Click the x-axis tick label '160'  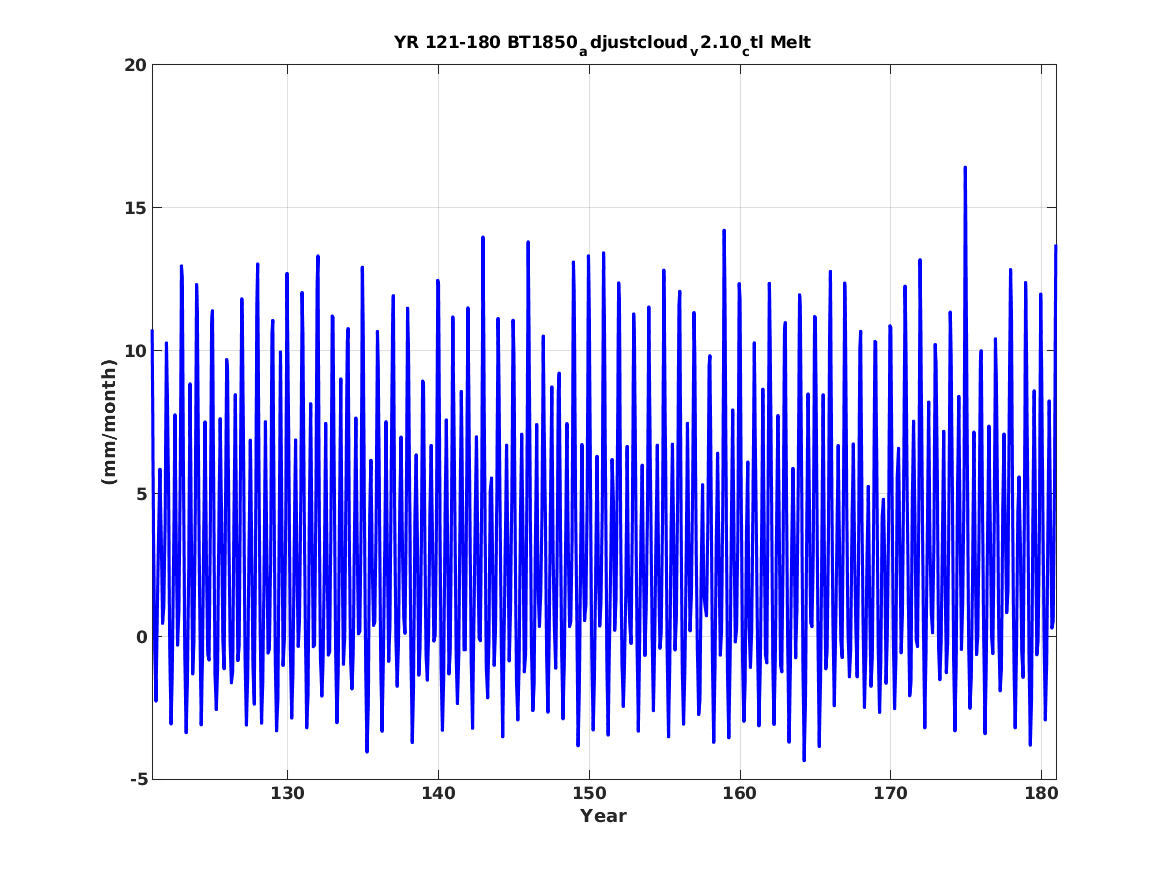(x=740, y=794)
